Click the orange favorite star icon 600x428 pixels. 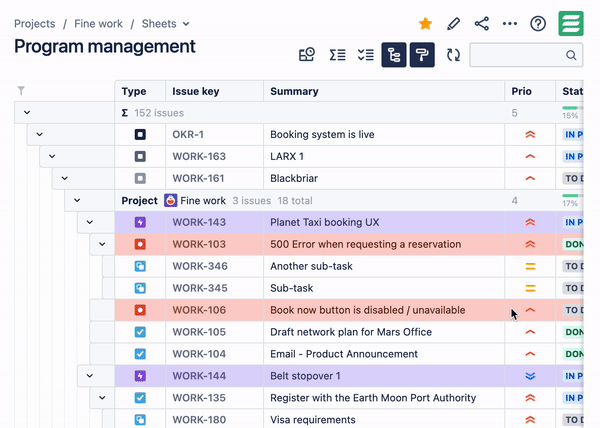click(x=425, y=24)
